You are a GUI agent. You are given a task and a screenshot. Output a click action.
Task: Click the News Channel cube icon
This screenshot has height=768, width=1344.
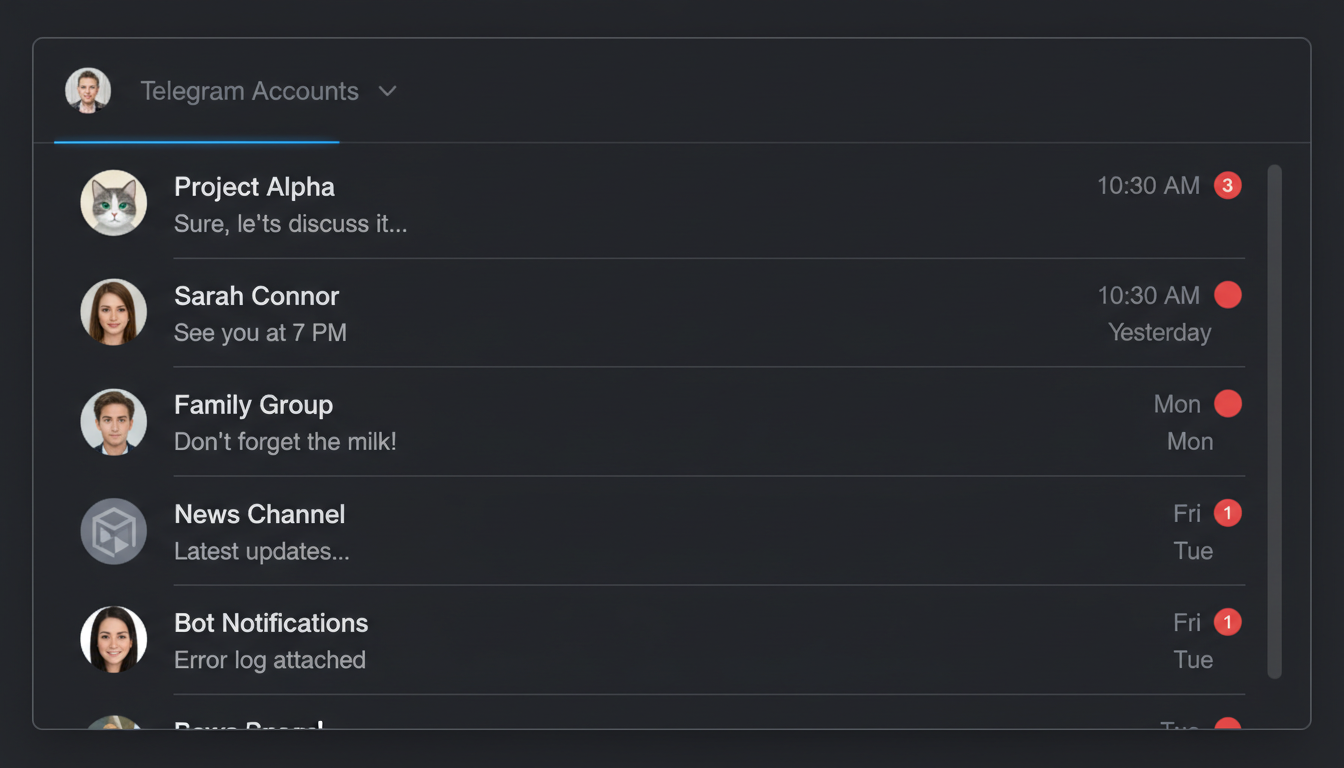click(x=114, y=531)
